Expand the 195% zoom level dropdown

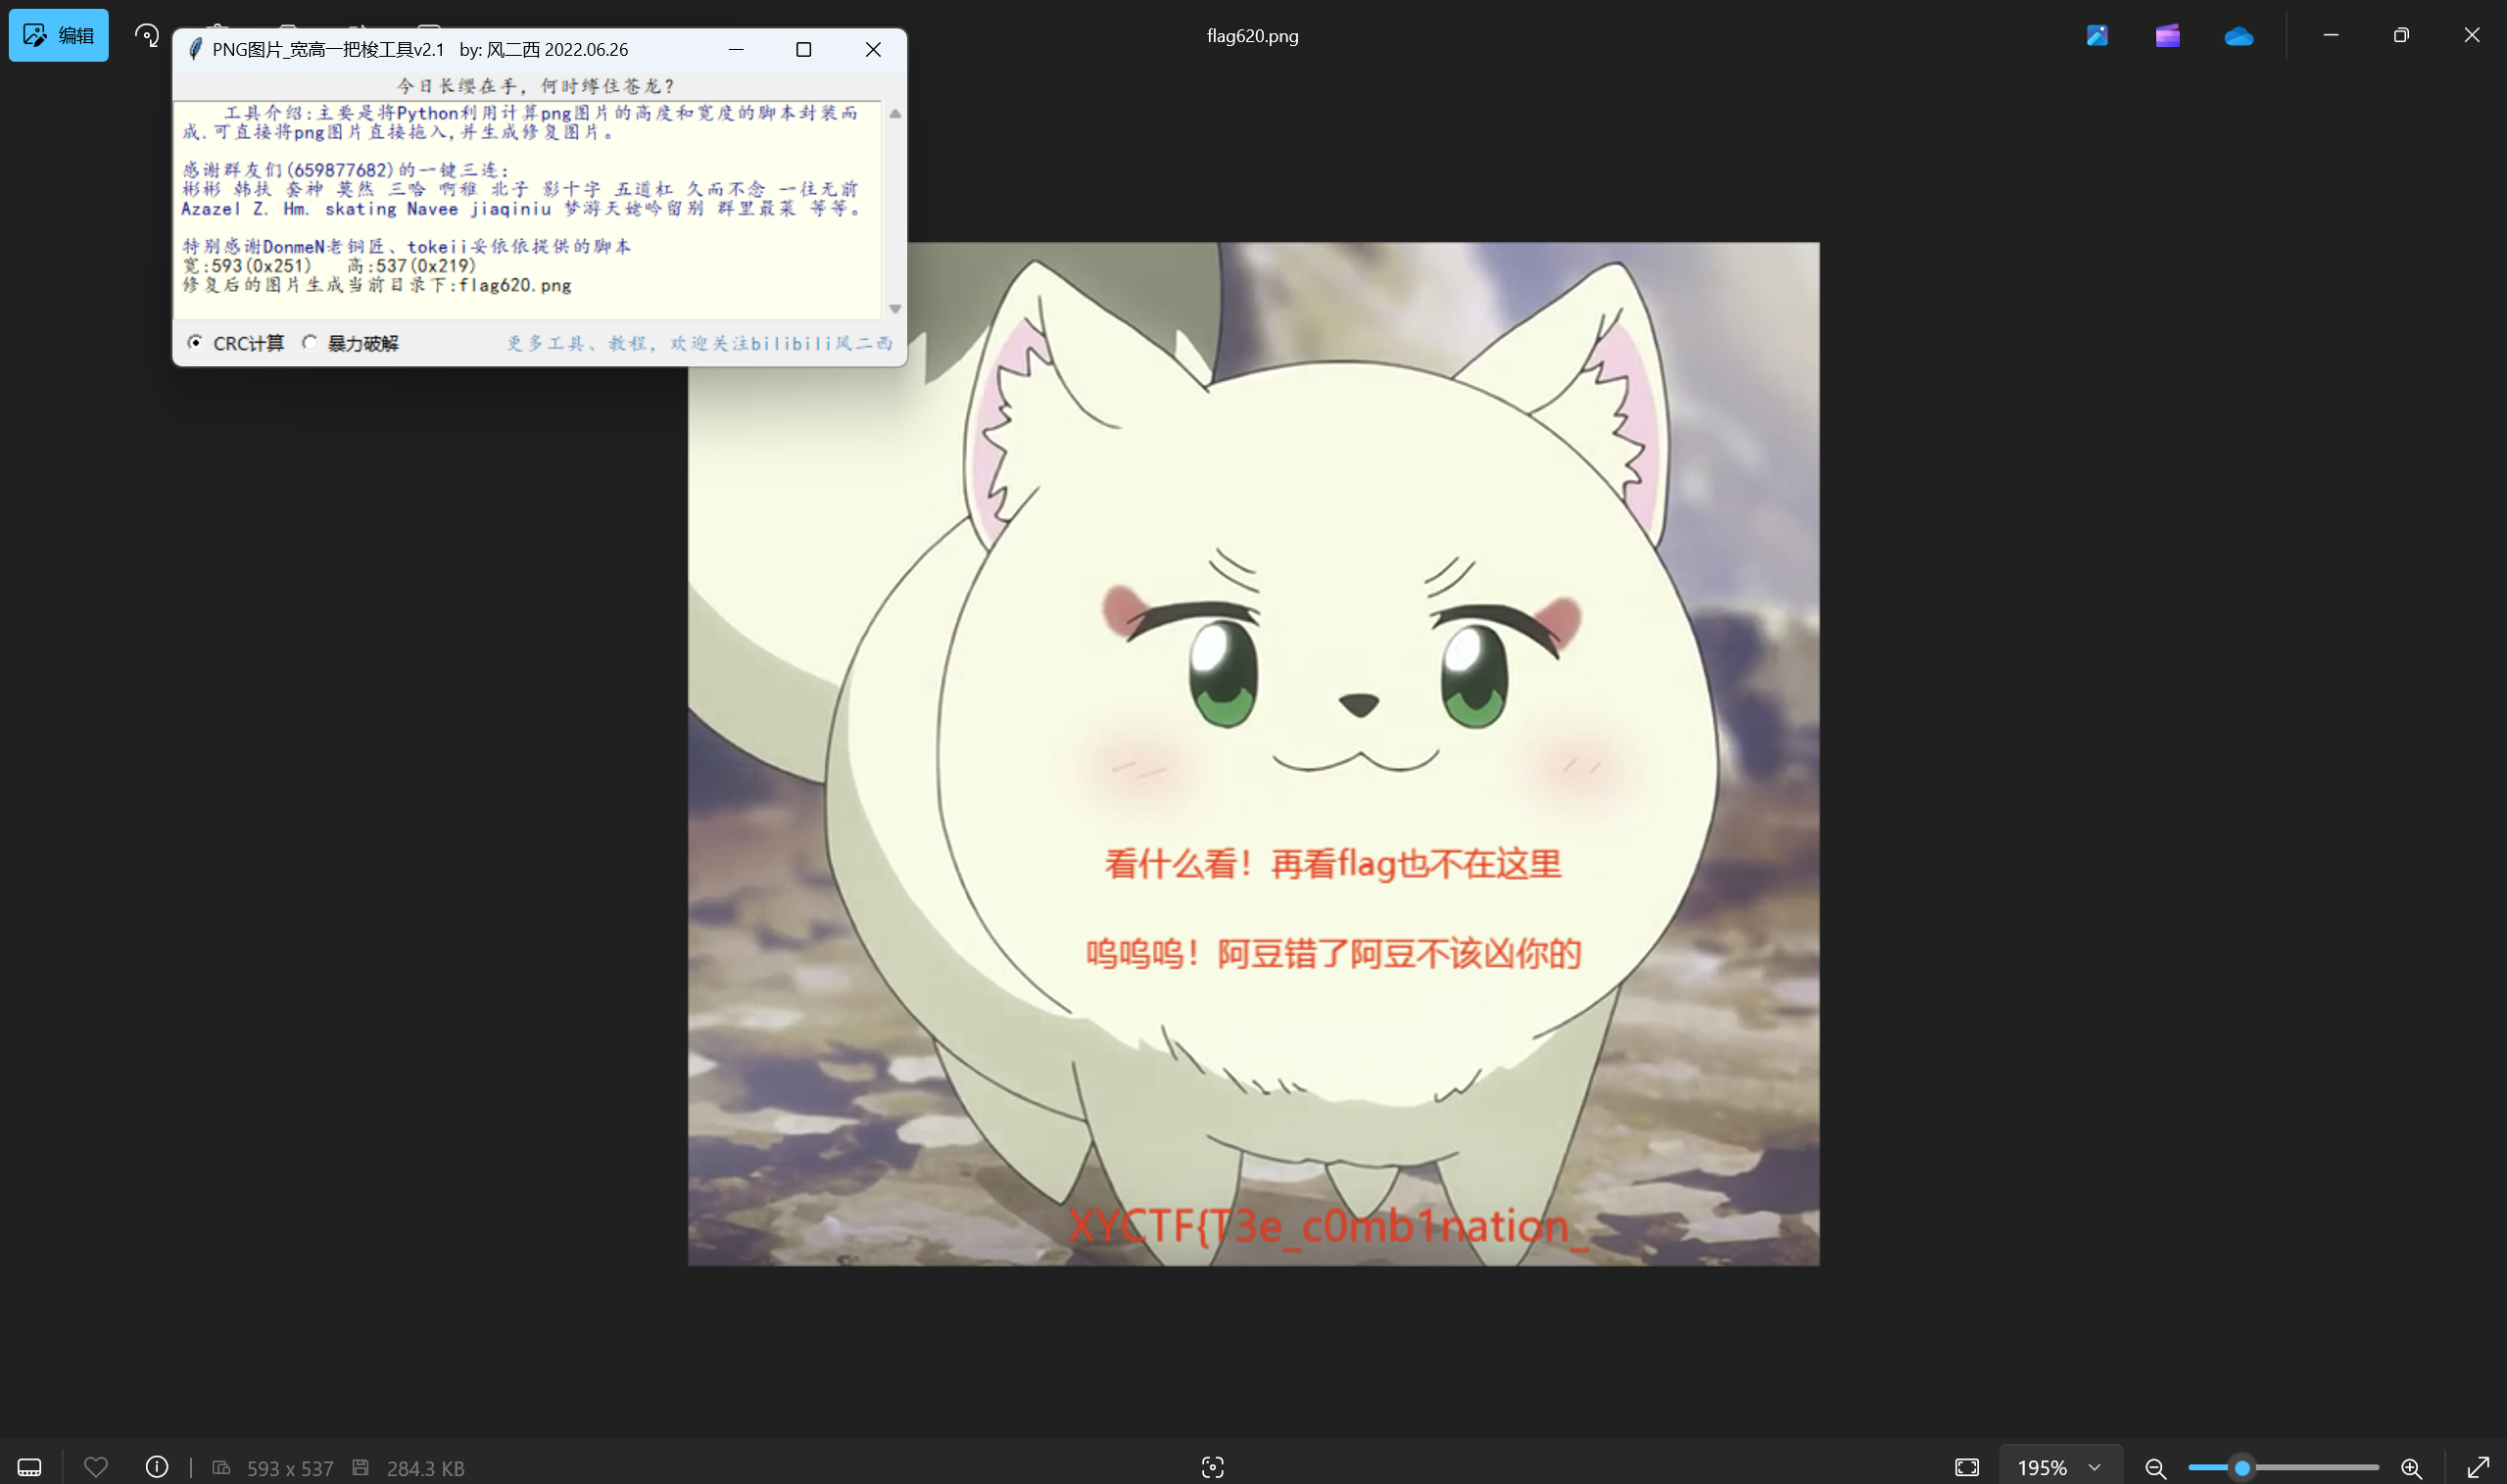[x=2061, y=1467]
